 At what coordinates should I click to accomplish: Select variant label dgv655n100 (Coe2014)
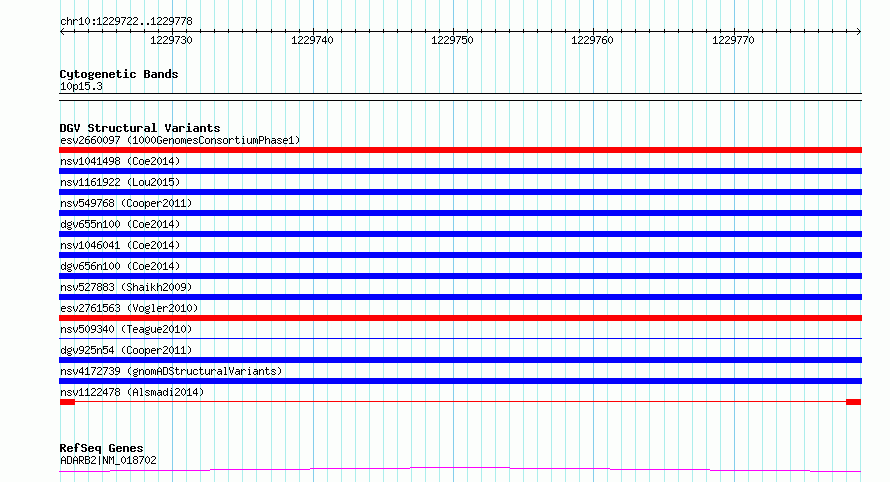120,224
